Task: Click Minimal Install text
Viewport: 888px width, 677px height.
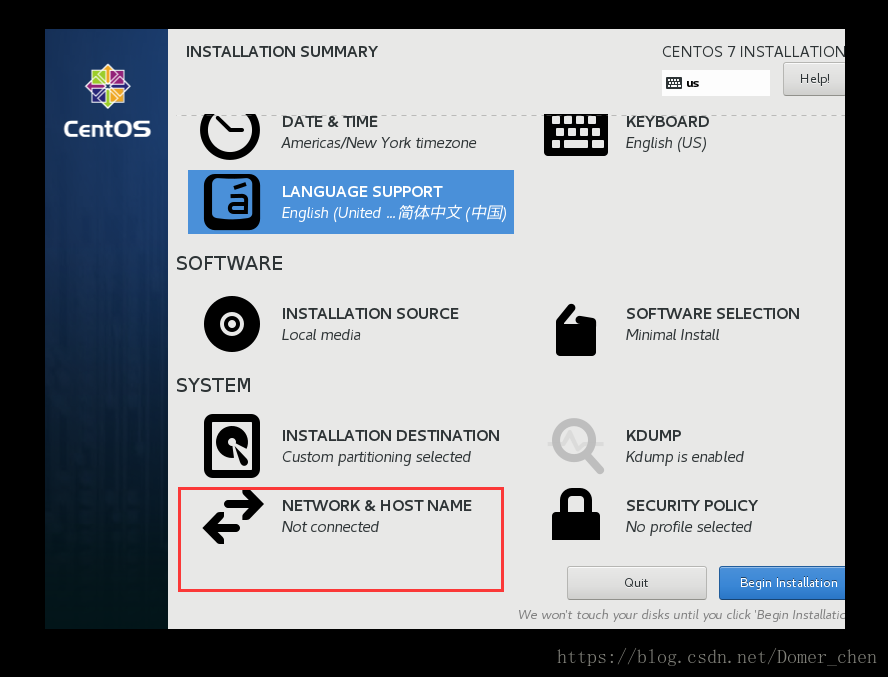Action: tap(672, 335)
